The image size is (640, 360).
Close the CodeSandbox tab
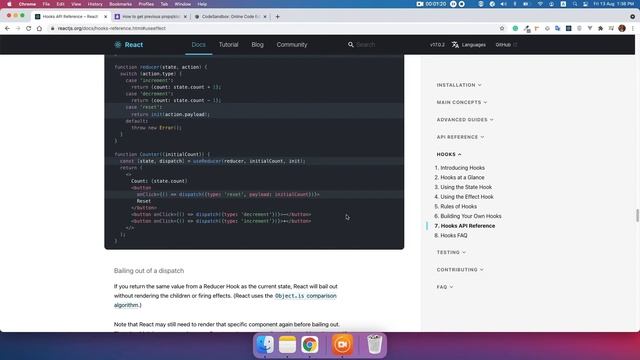click(265, 16)
